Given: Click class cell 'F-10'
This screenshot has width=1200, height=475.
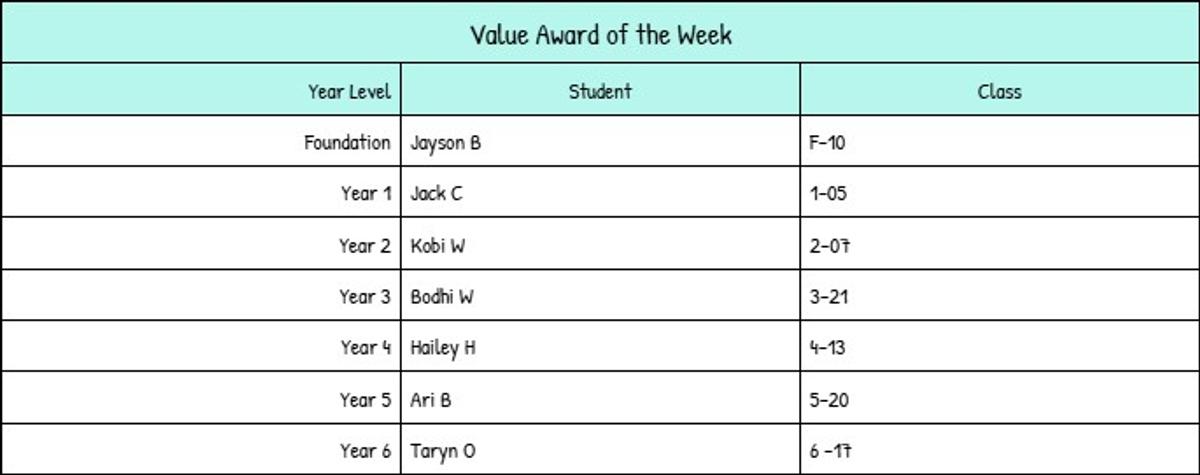Looking at the screenshot, I should pos(827,143).
